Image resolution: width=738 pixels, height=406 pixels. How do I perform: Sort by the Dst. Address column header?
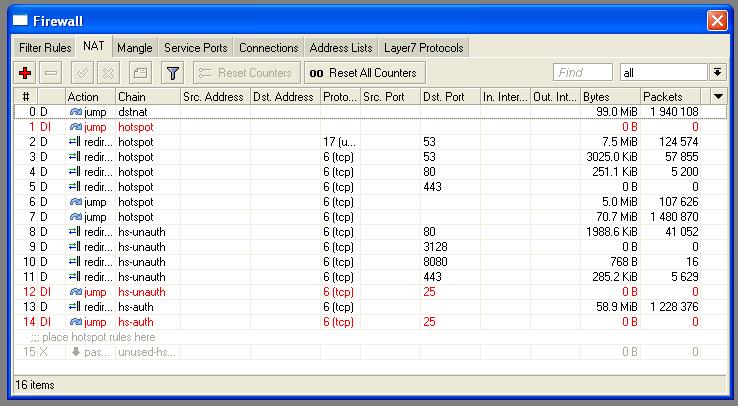285,96
